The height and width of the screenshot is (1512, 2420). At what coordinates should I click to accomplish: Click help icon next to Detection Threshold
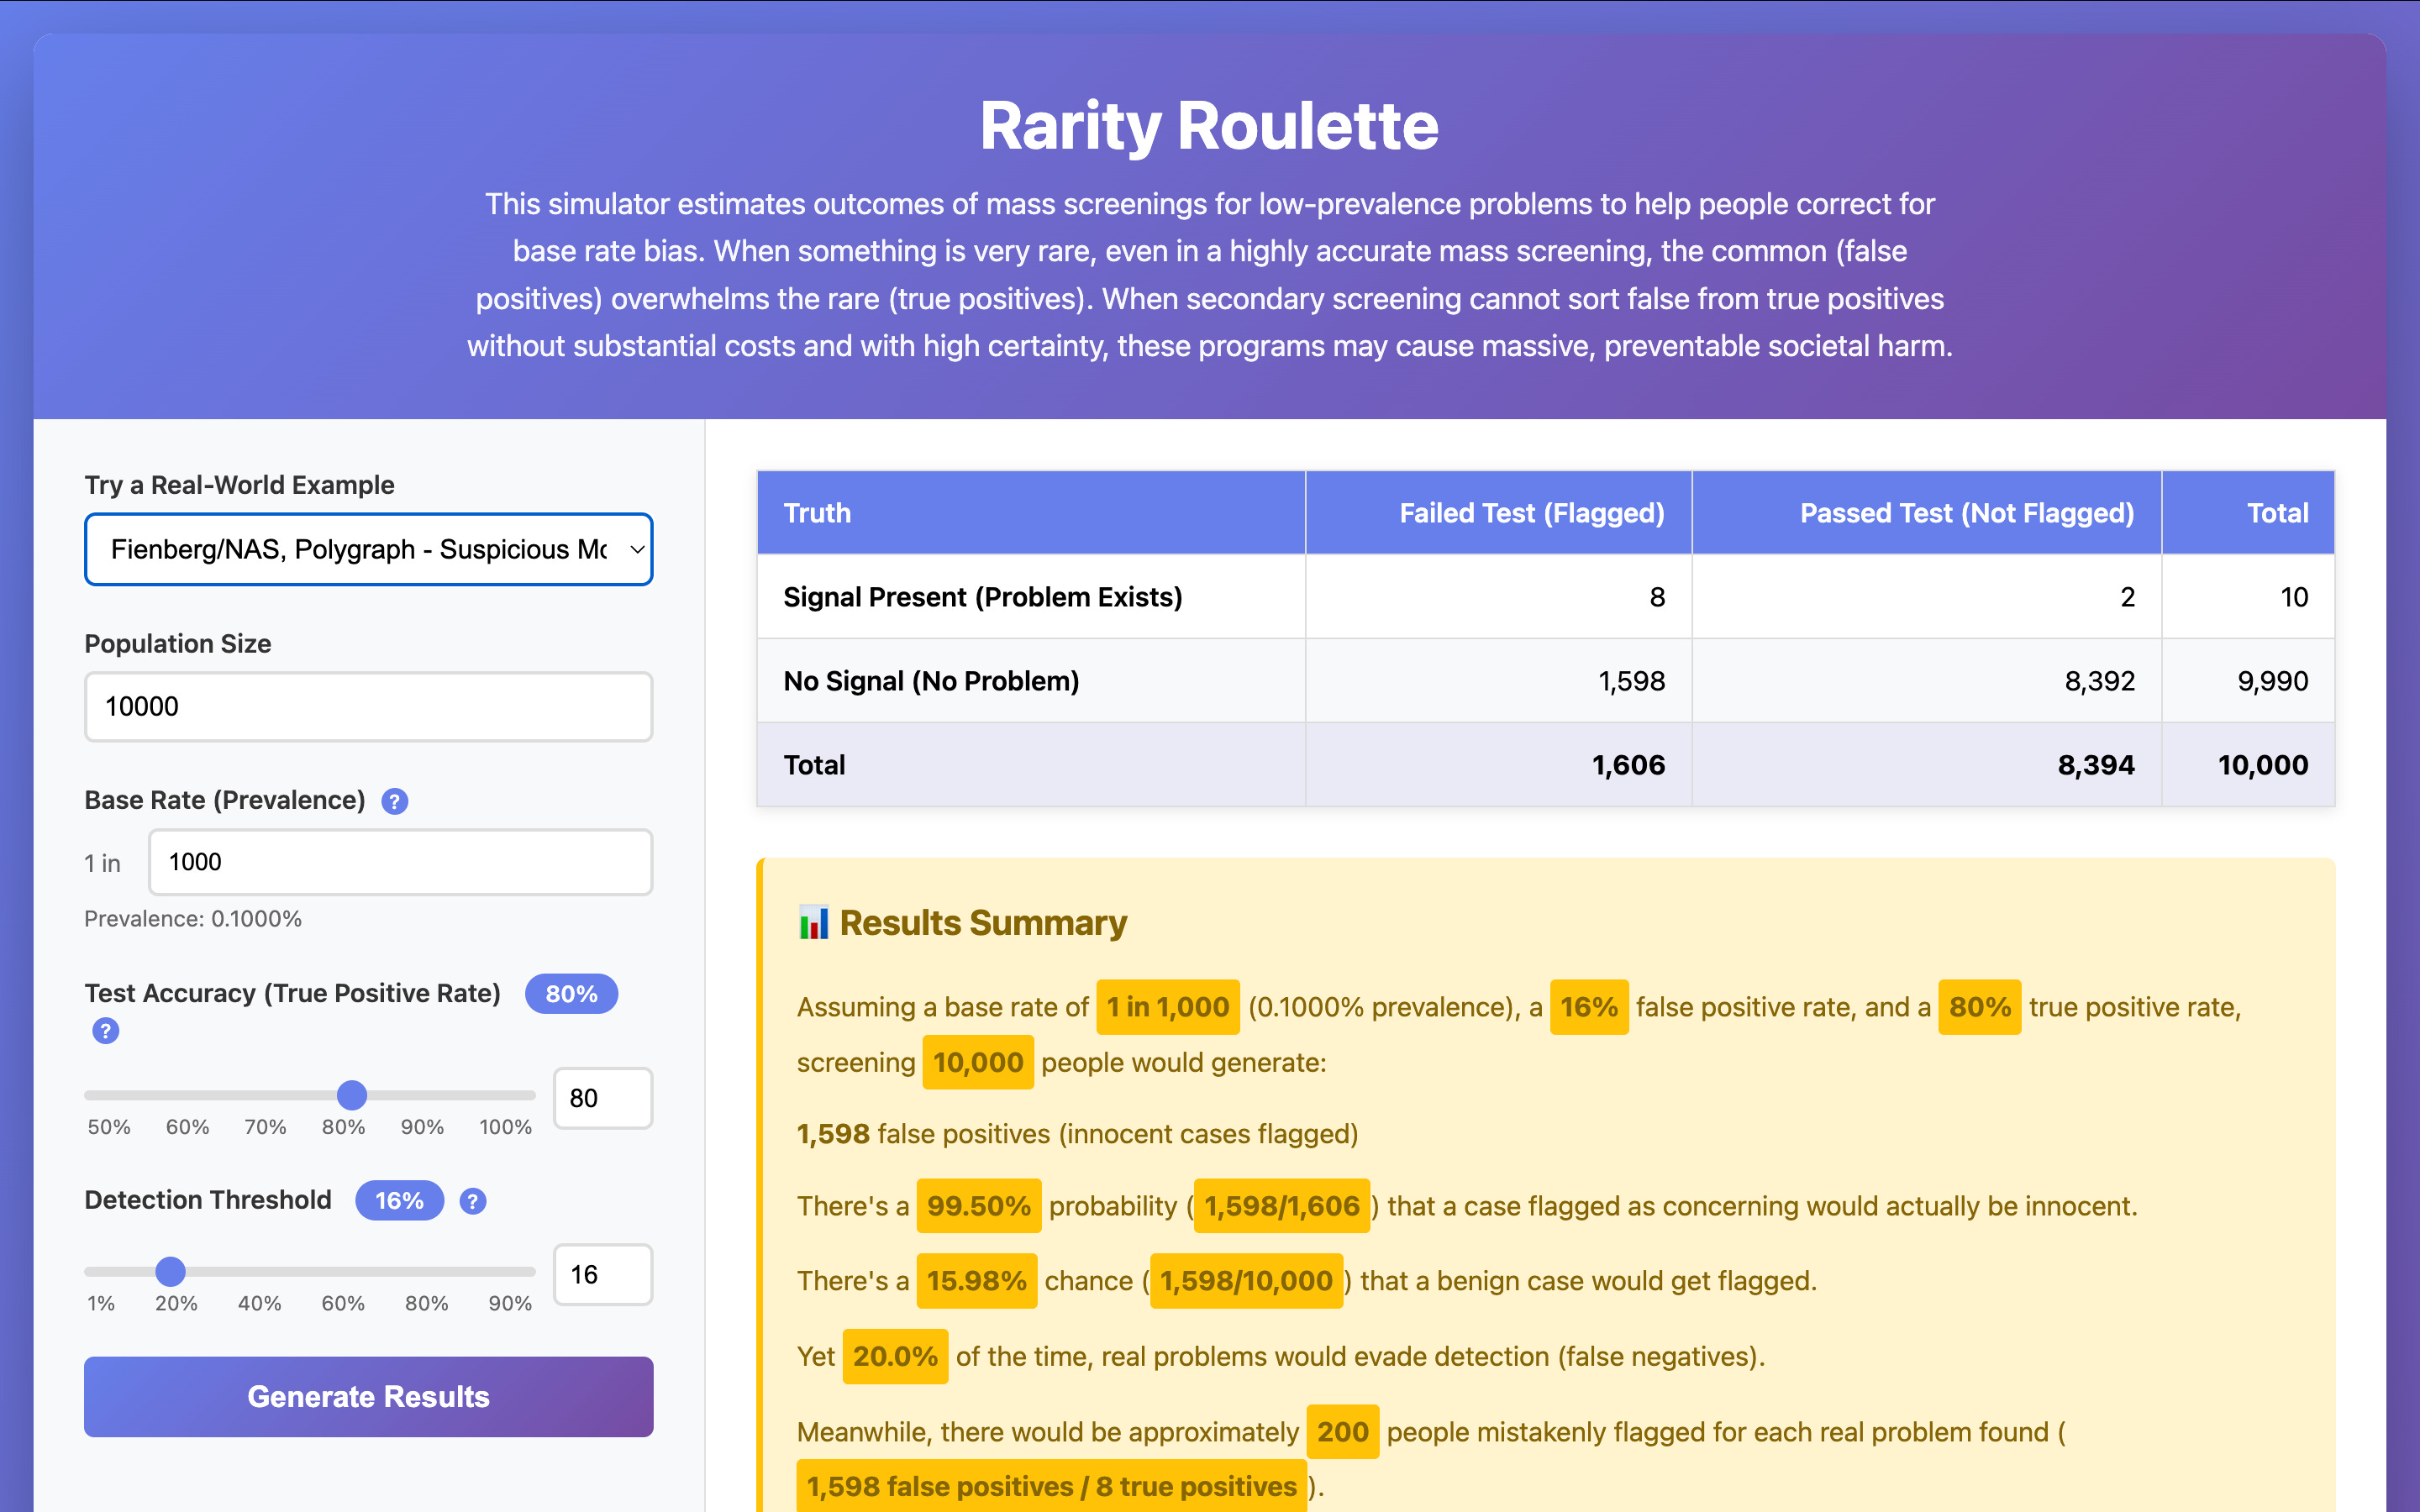click(x=473, y=1201)
